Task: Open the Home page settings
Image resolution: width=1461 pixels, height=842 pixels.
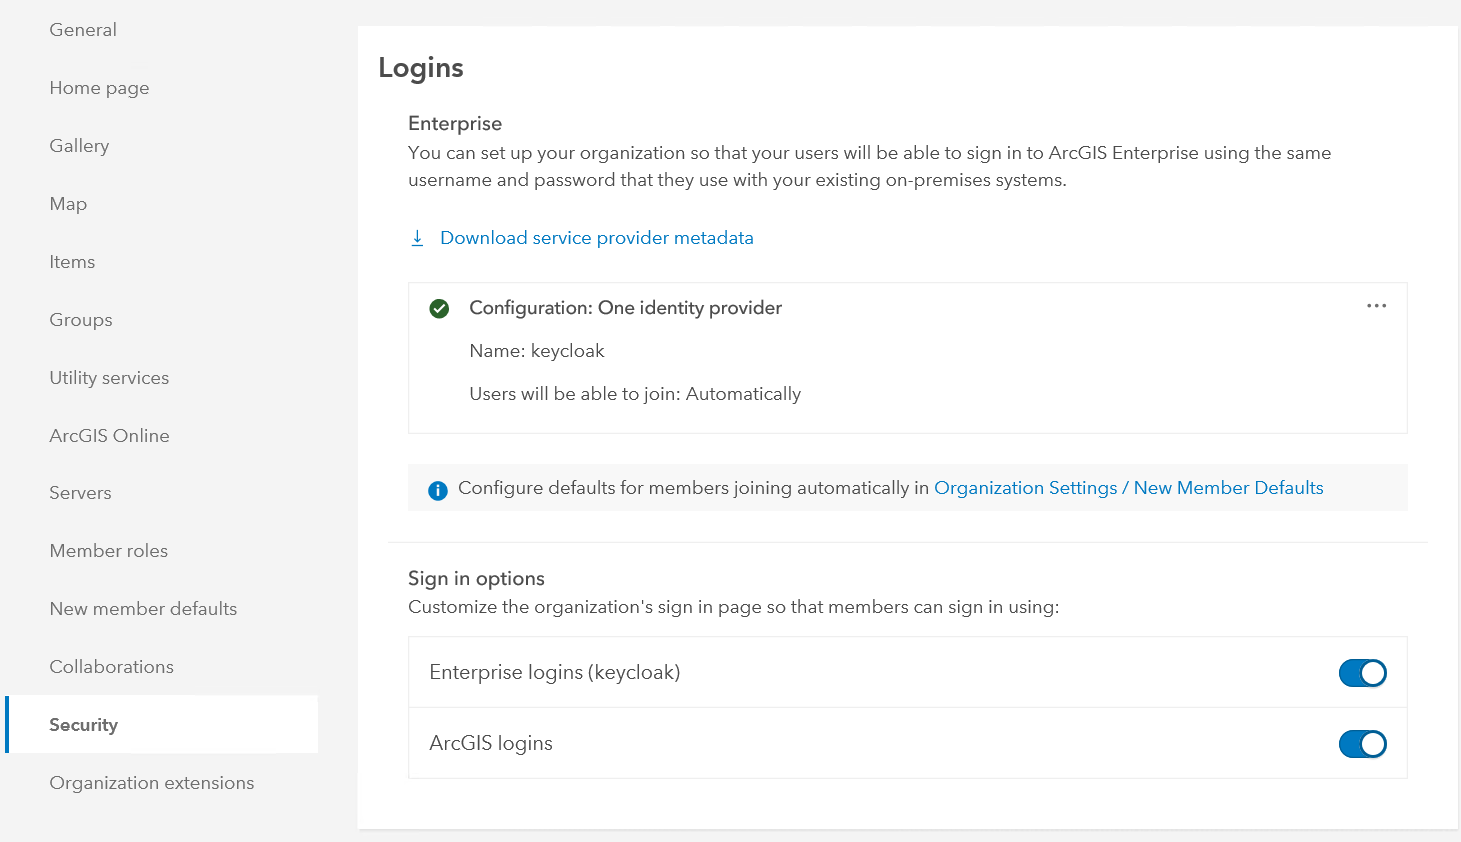Action: pyautogui.click(x=99, y=87)
